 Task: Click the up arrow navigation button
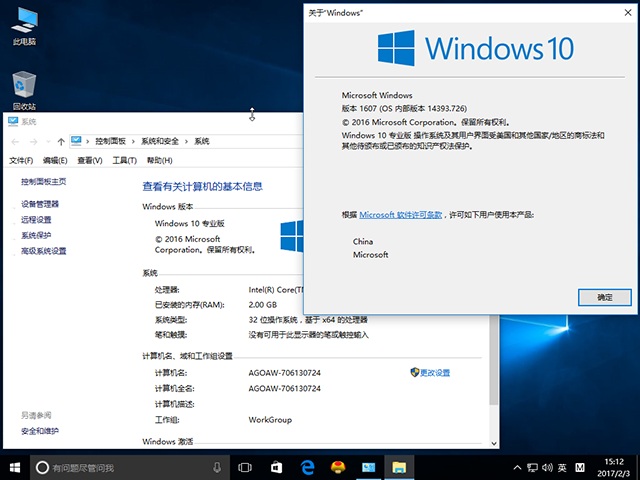pyautogui.click(x=62, y=141)
